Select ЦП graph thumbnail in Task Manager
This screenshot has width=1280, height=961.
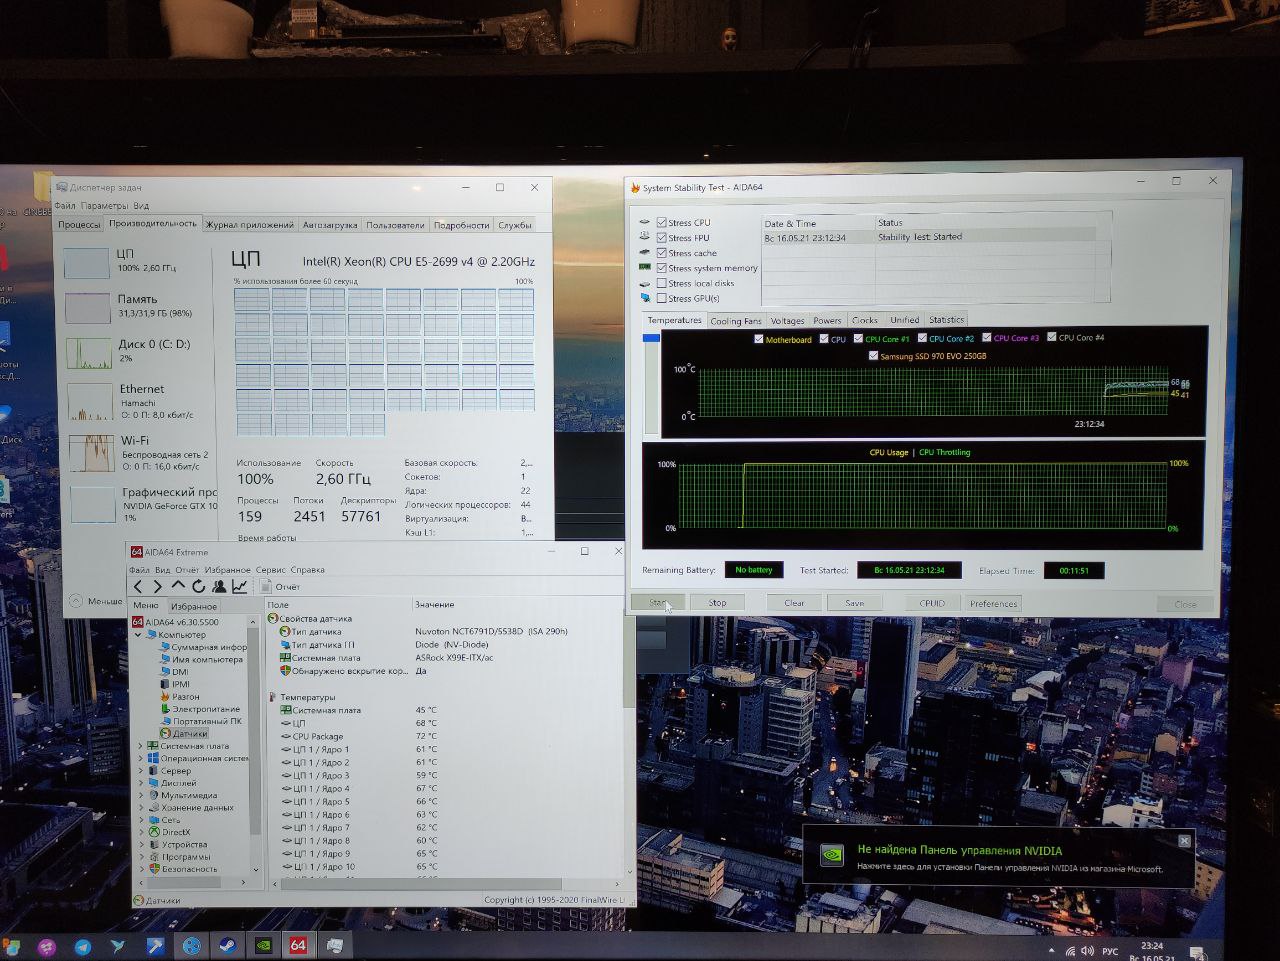tap(86, 263)
